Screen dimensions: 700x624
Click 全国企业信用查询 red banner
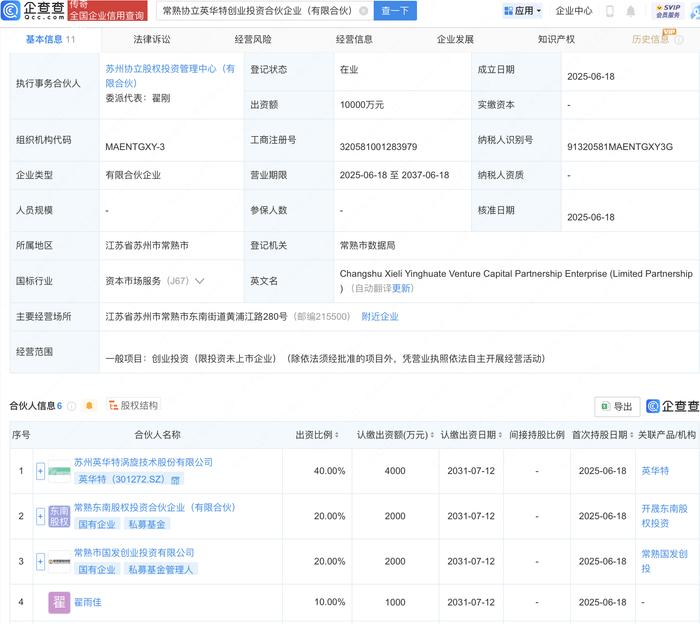coord(107,11)
